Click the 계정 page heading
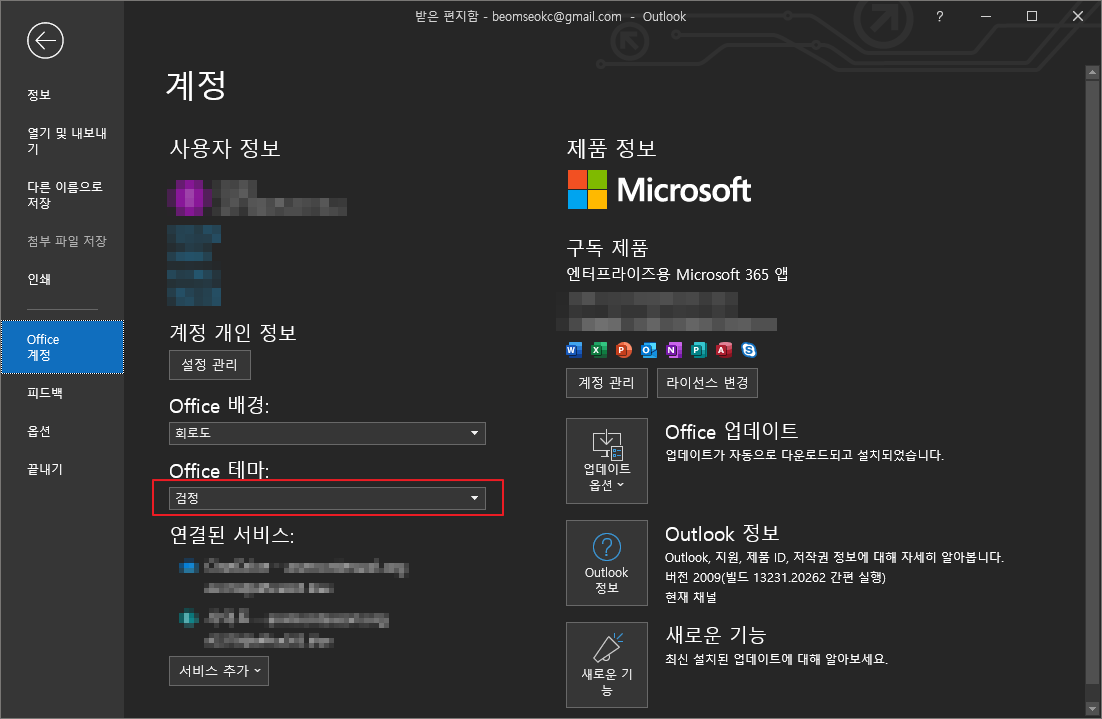1102x719 pixels. pos(196,85)
